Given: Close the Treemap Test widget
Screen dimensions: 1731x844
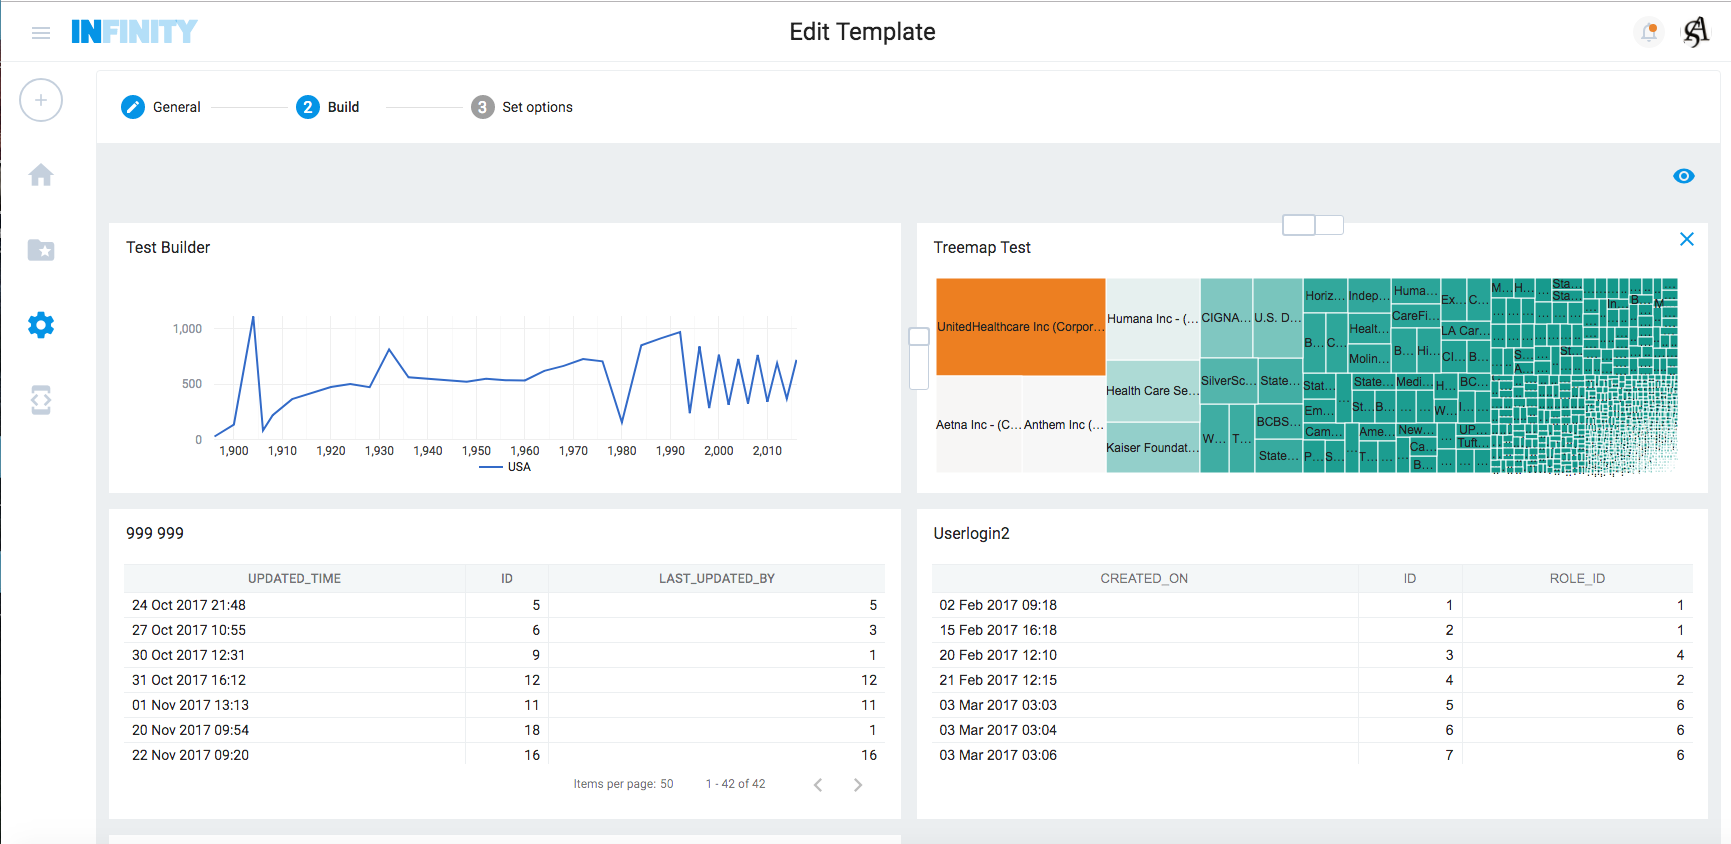Looking at the screenshot, I should coord(1687,239).
